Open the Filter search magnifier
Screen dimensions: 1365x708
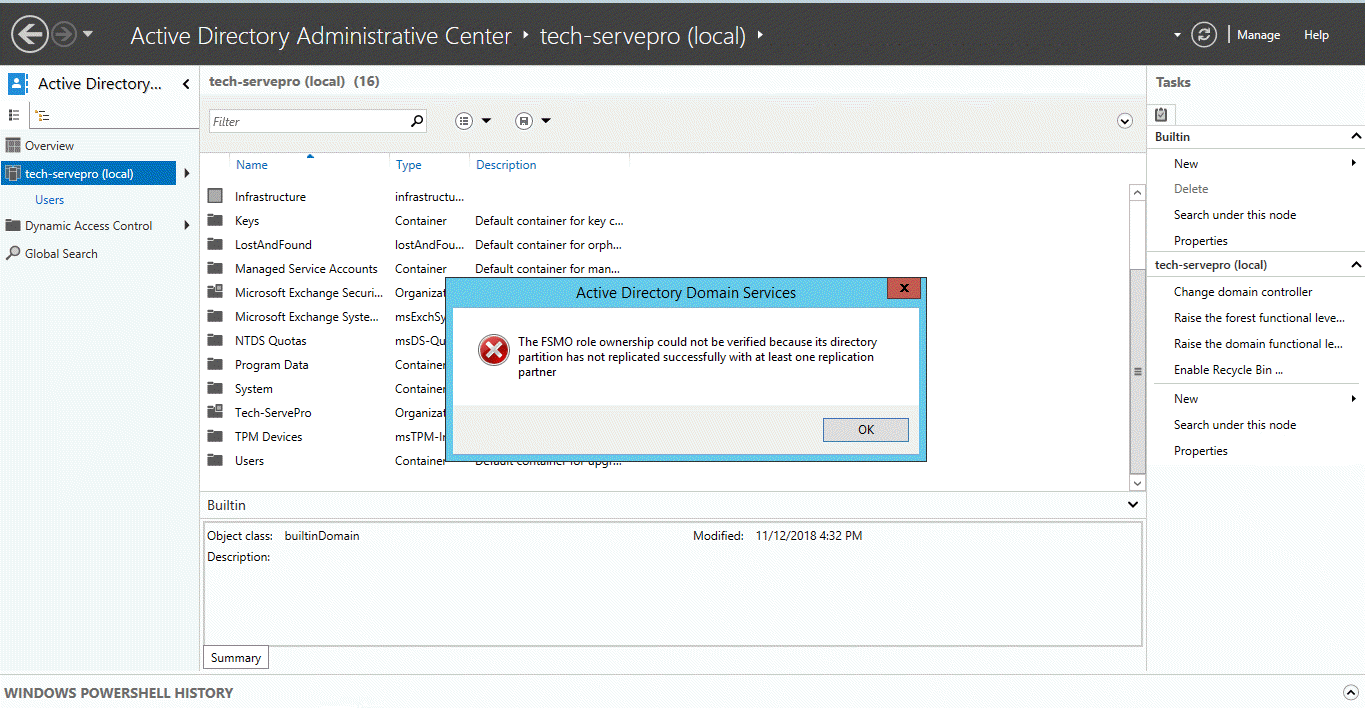(416, 120)
